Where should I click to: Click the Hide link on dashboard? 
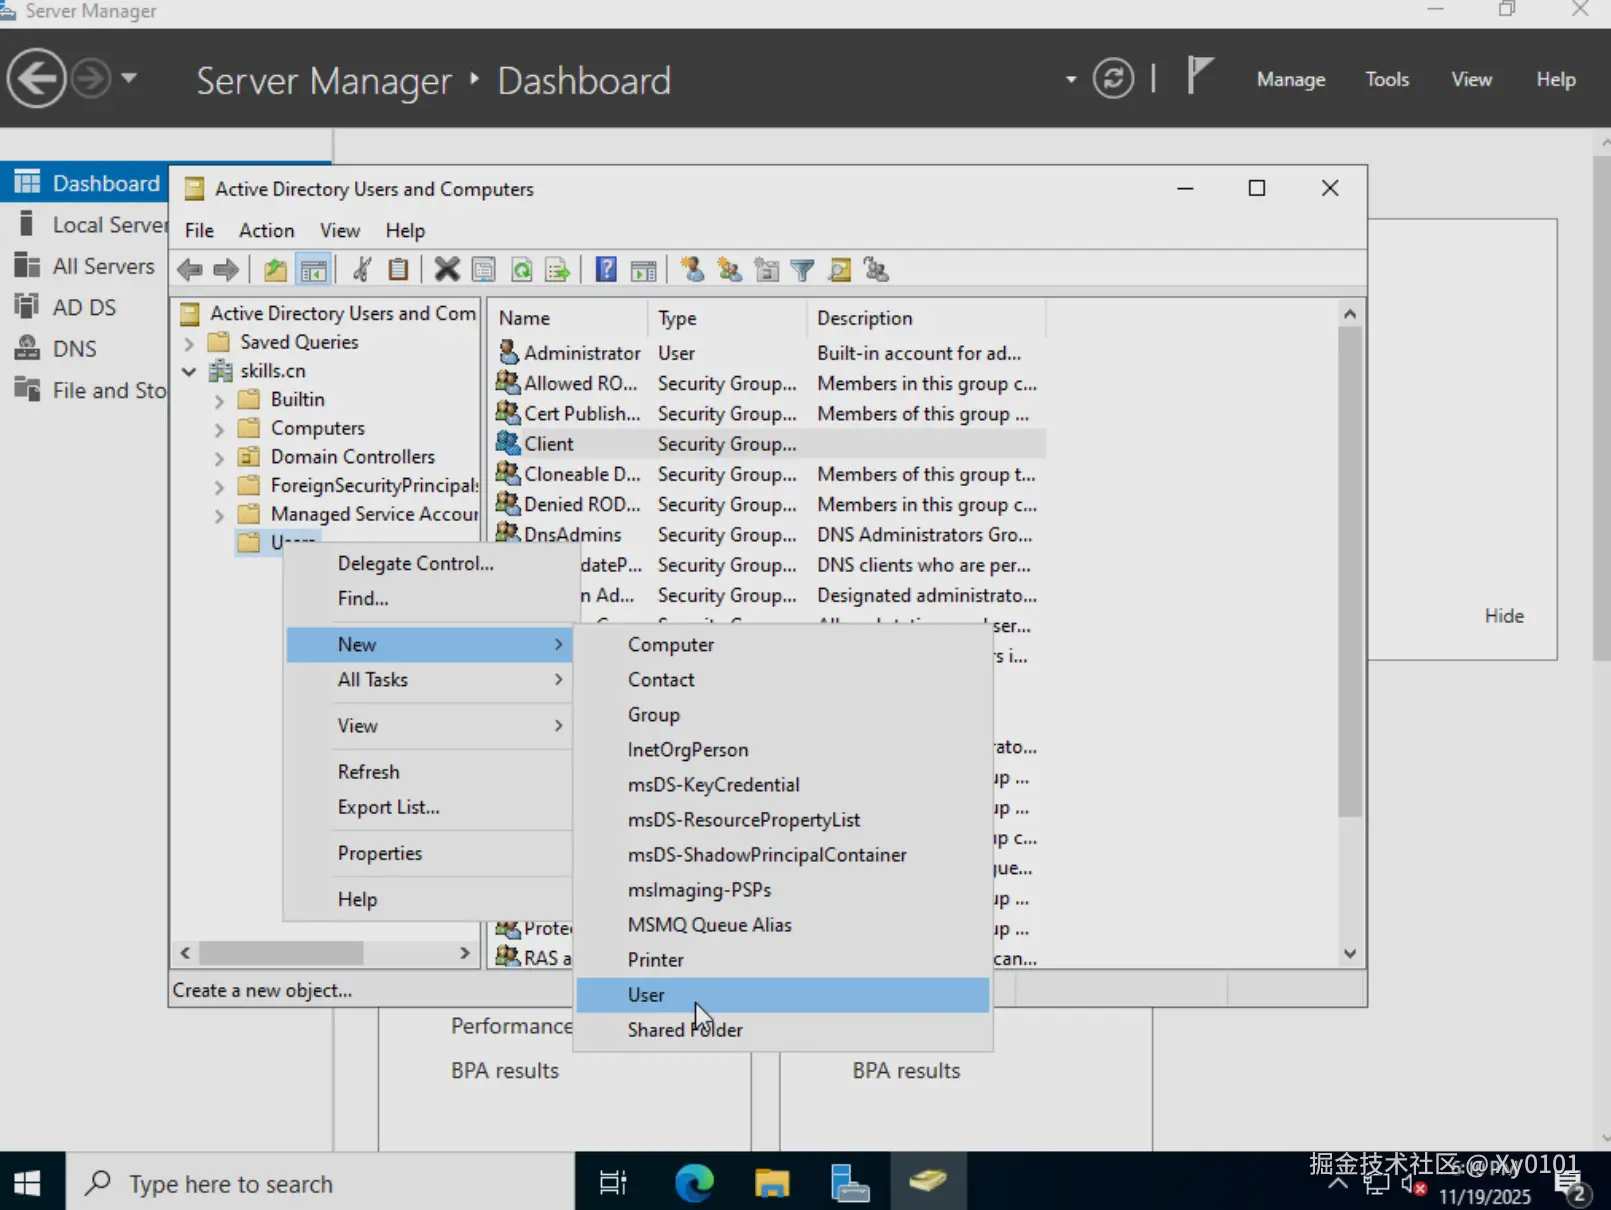tap(1503, 616)
